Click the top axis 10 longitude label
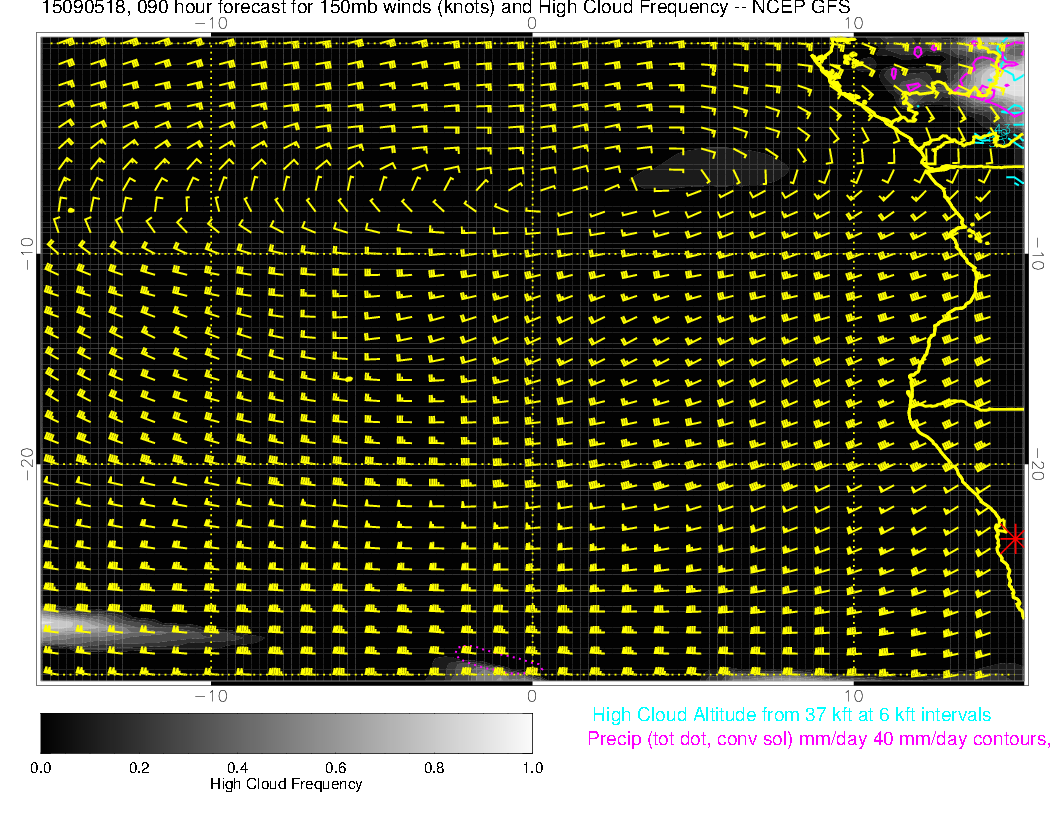 [853, 24]
